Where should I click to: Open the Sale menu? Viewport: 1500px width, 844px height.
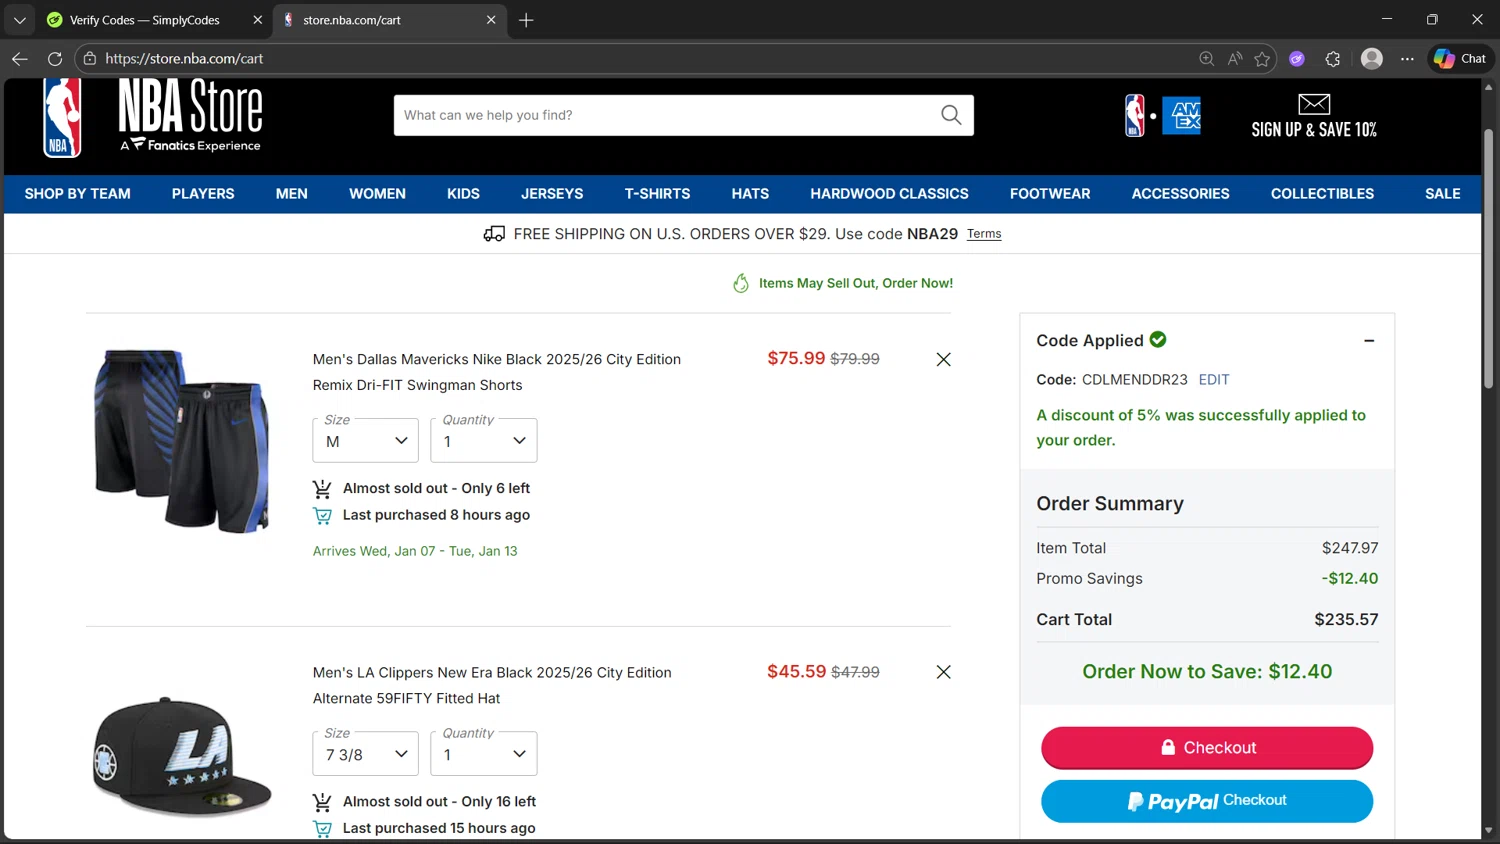click(x=1442, y=194)
